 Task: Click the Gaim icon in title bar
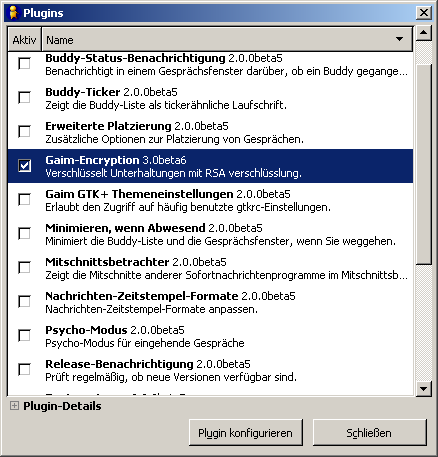pyautogui.click(x=13, y=13)
